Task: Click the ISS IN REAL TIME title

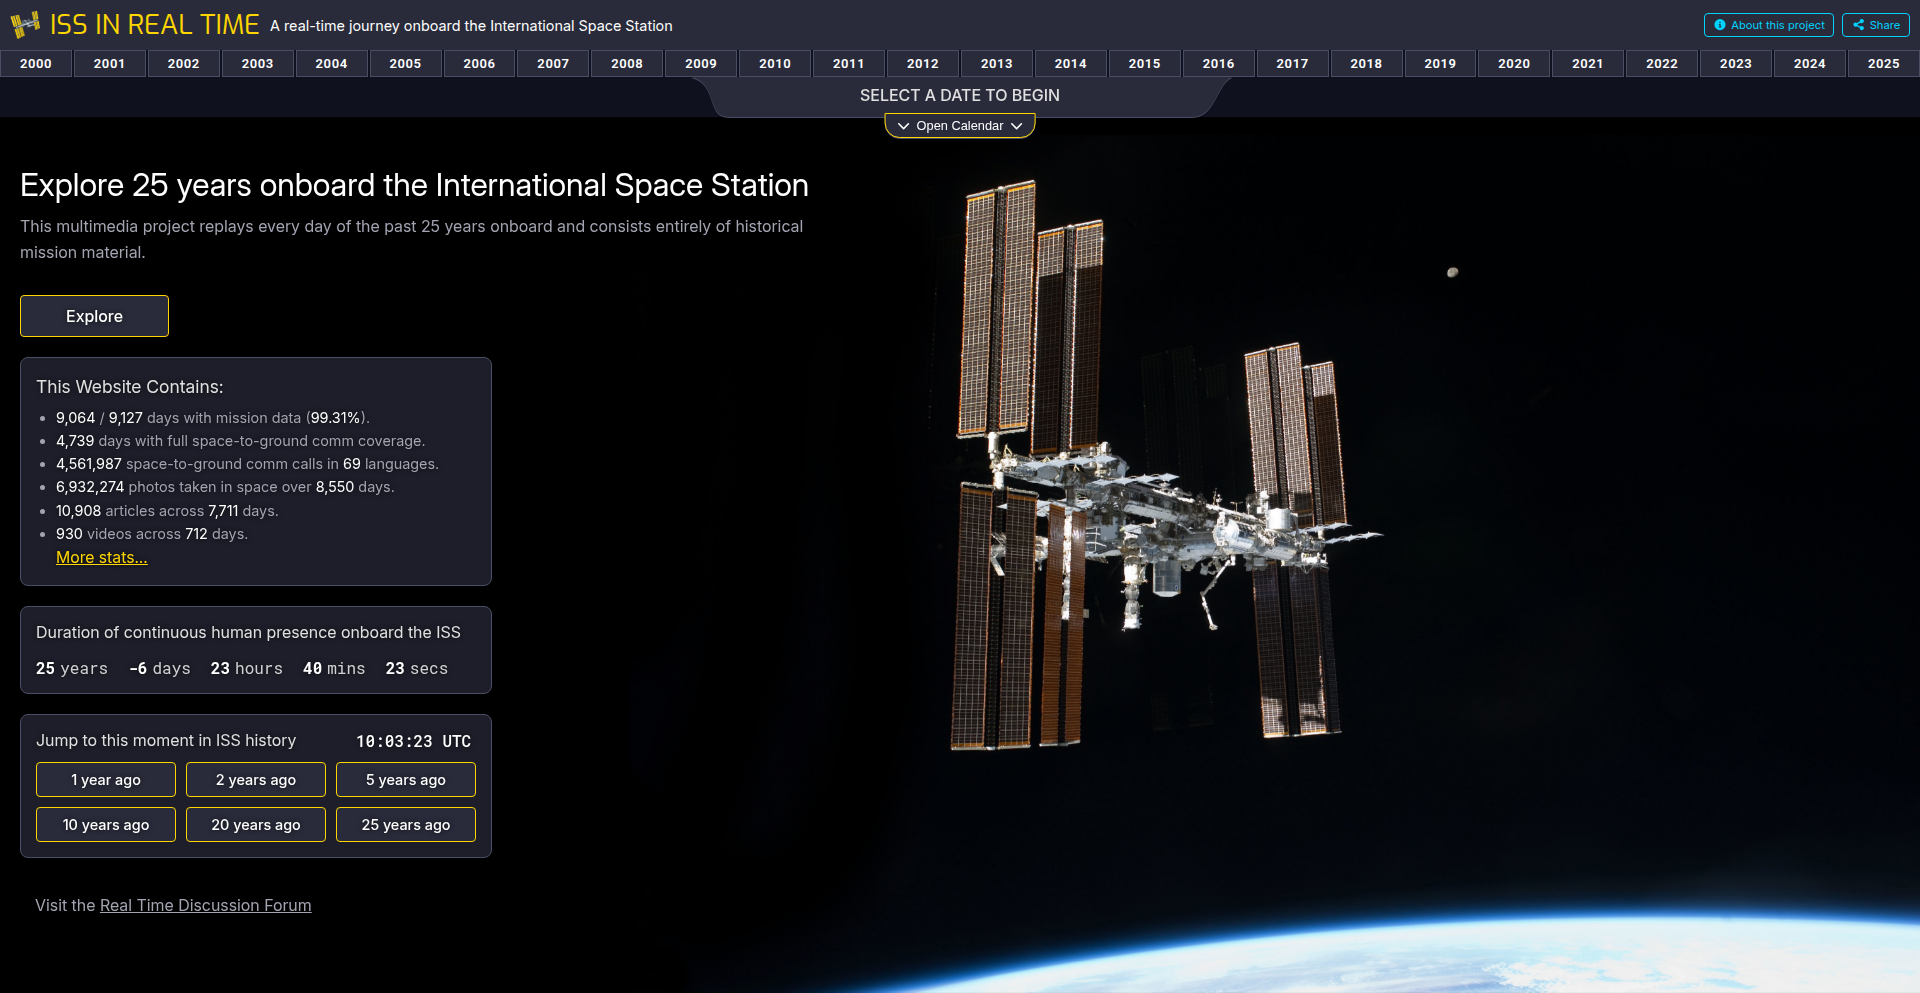Action: click(155, 25)
